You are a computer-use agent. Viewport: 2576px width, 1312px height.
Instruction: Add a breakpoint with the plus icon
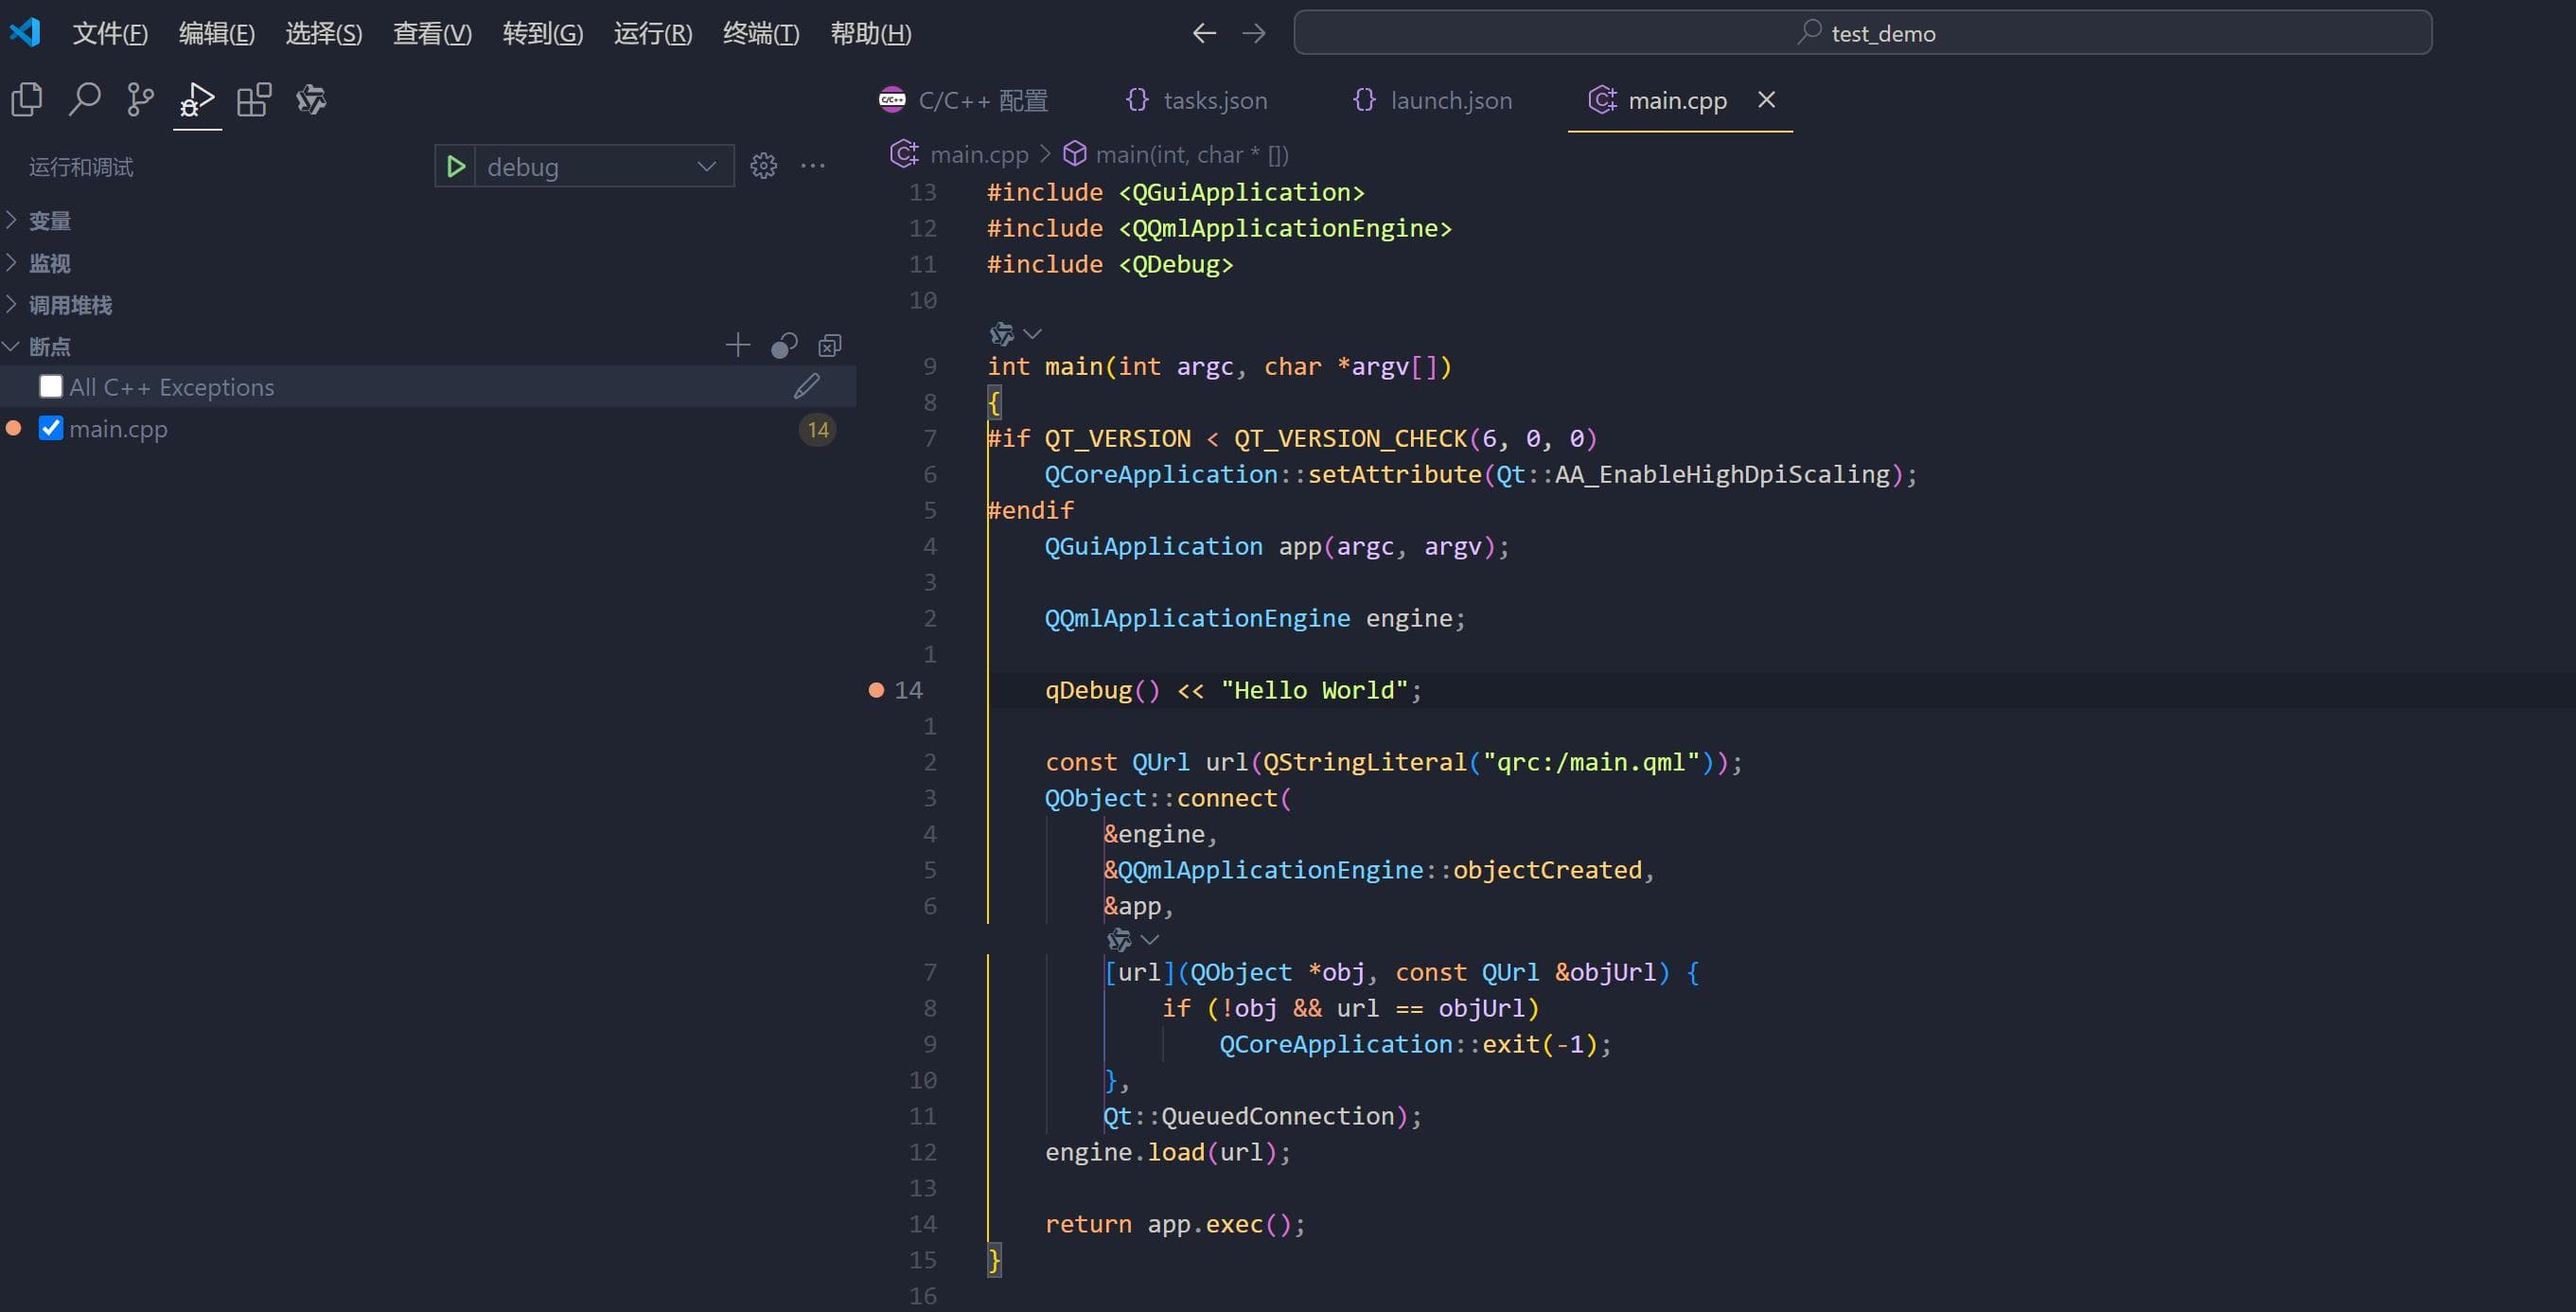coord(738,346)
